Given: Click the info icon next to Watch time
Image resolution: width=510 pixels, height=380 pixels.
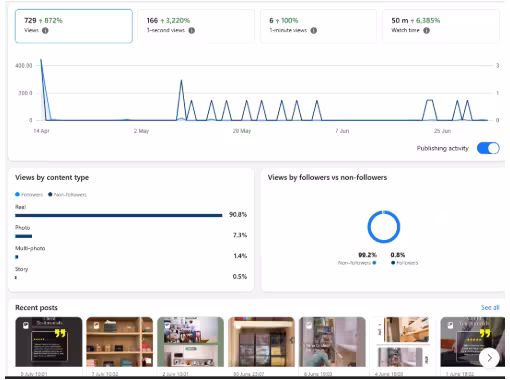Looking at the screenshot, I should (426, 30).
